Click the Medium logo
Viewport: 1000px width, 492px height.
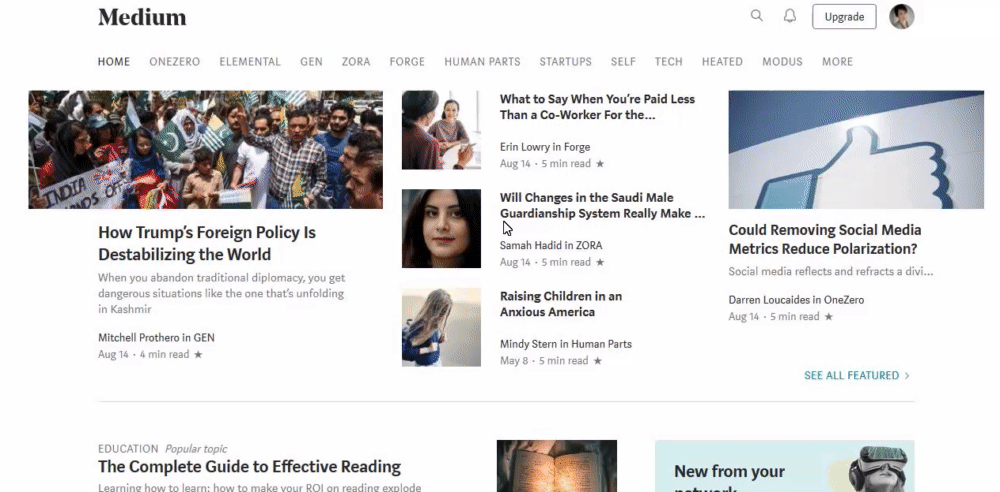tap(142, 17)
